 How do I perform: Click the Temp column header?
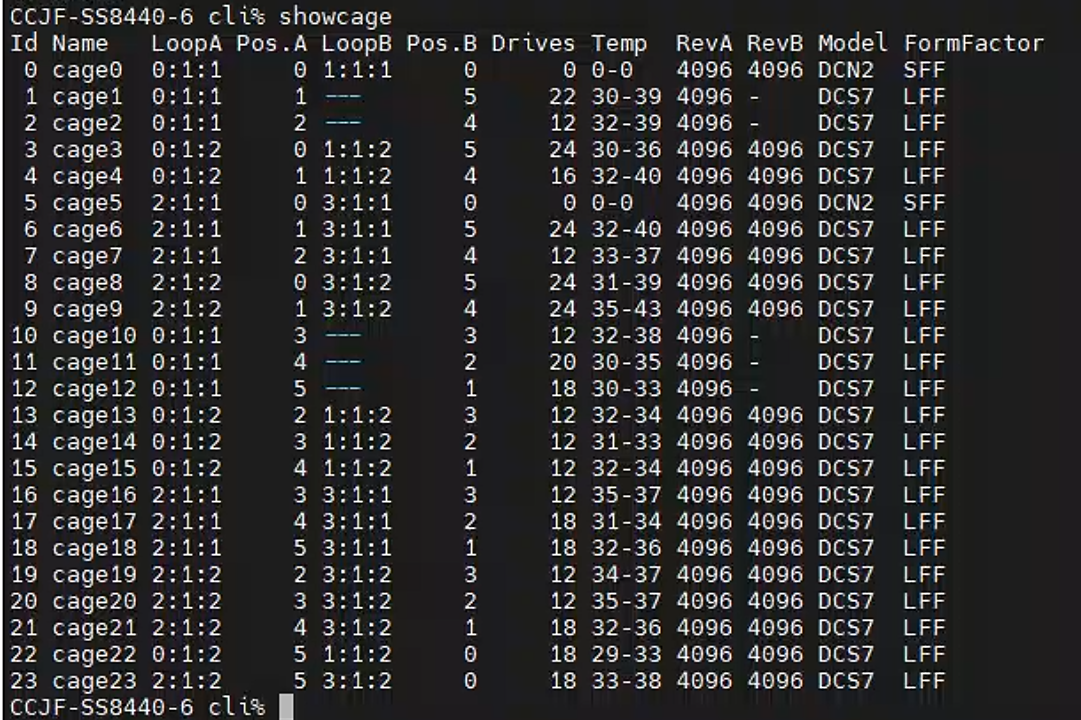619,43
